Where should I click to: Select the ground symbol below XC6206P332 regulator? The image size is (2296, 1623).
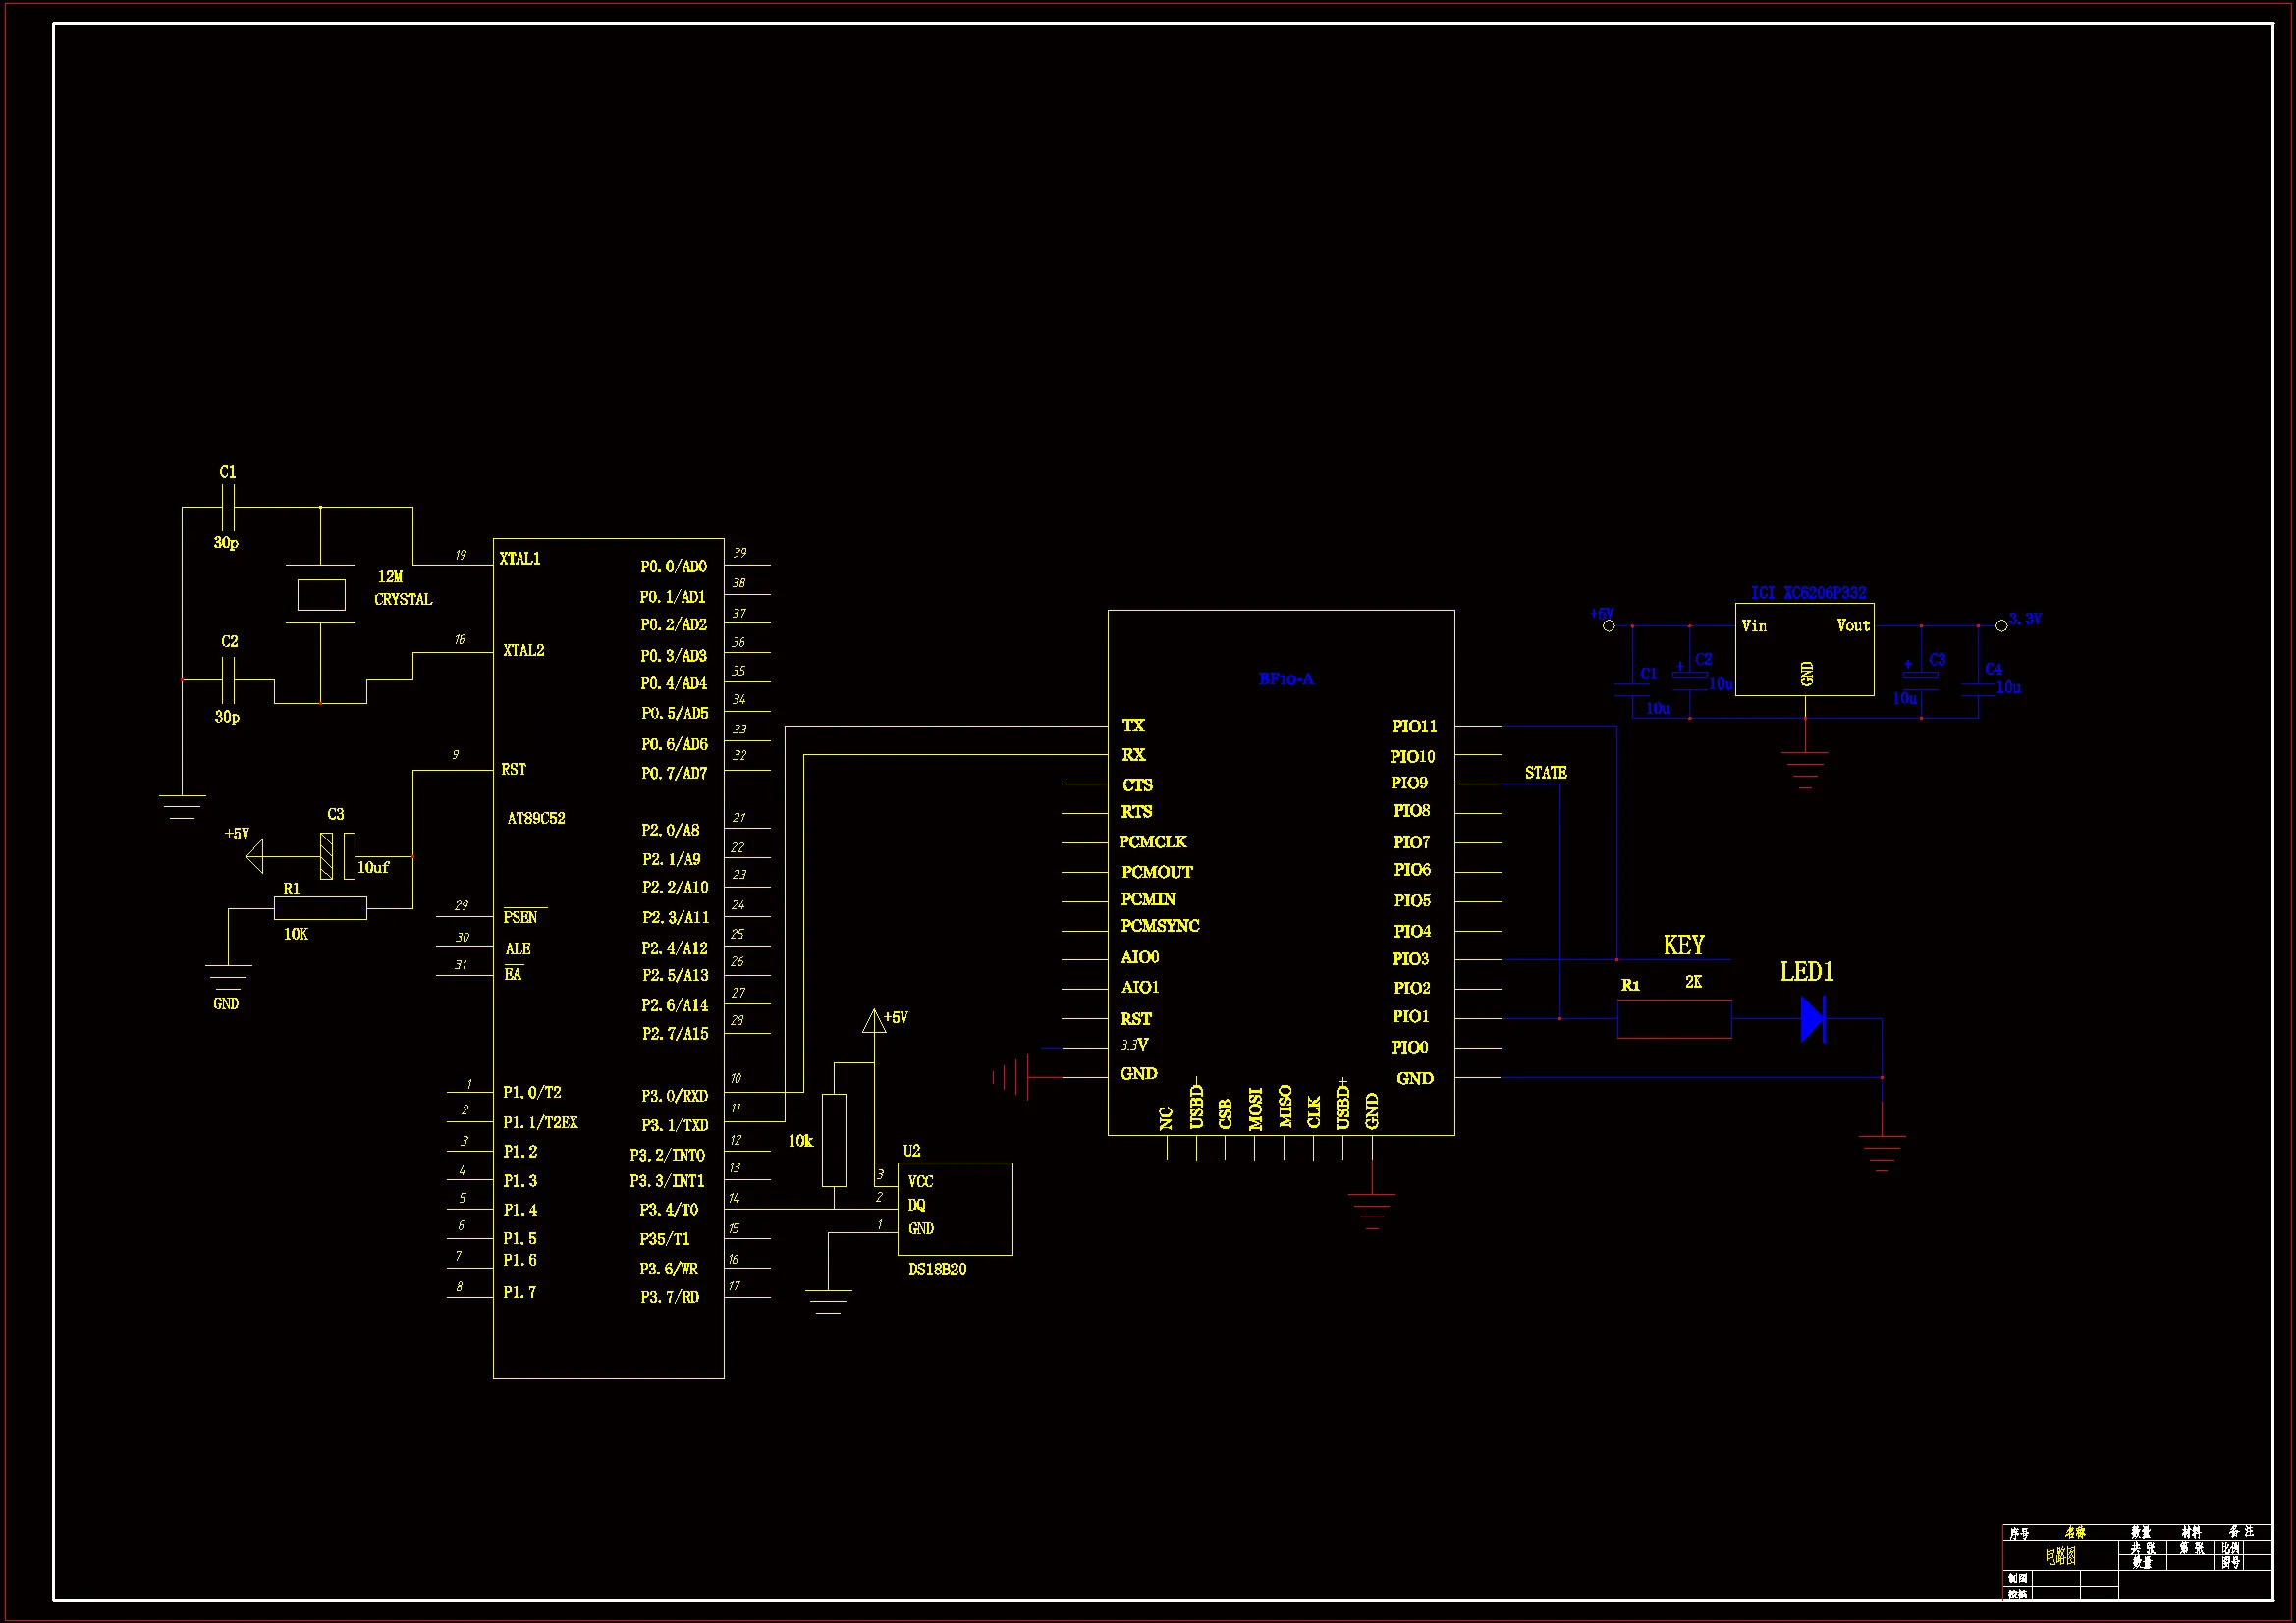coord(1805,770)
